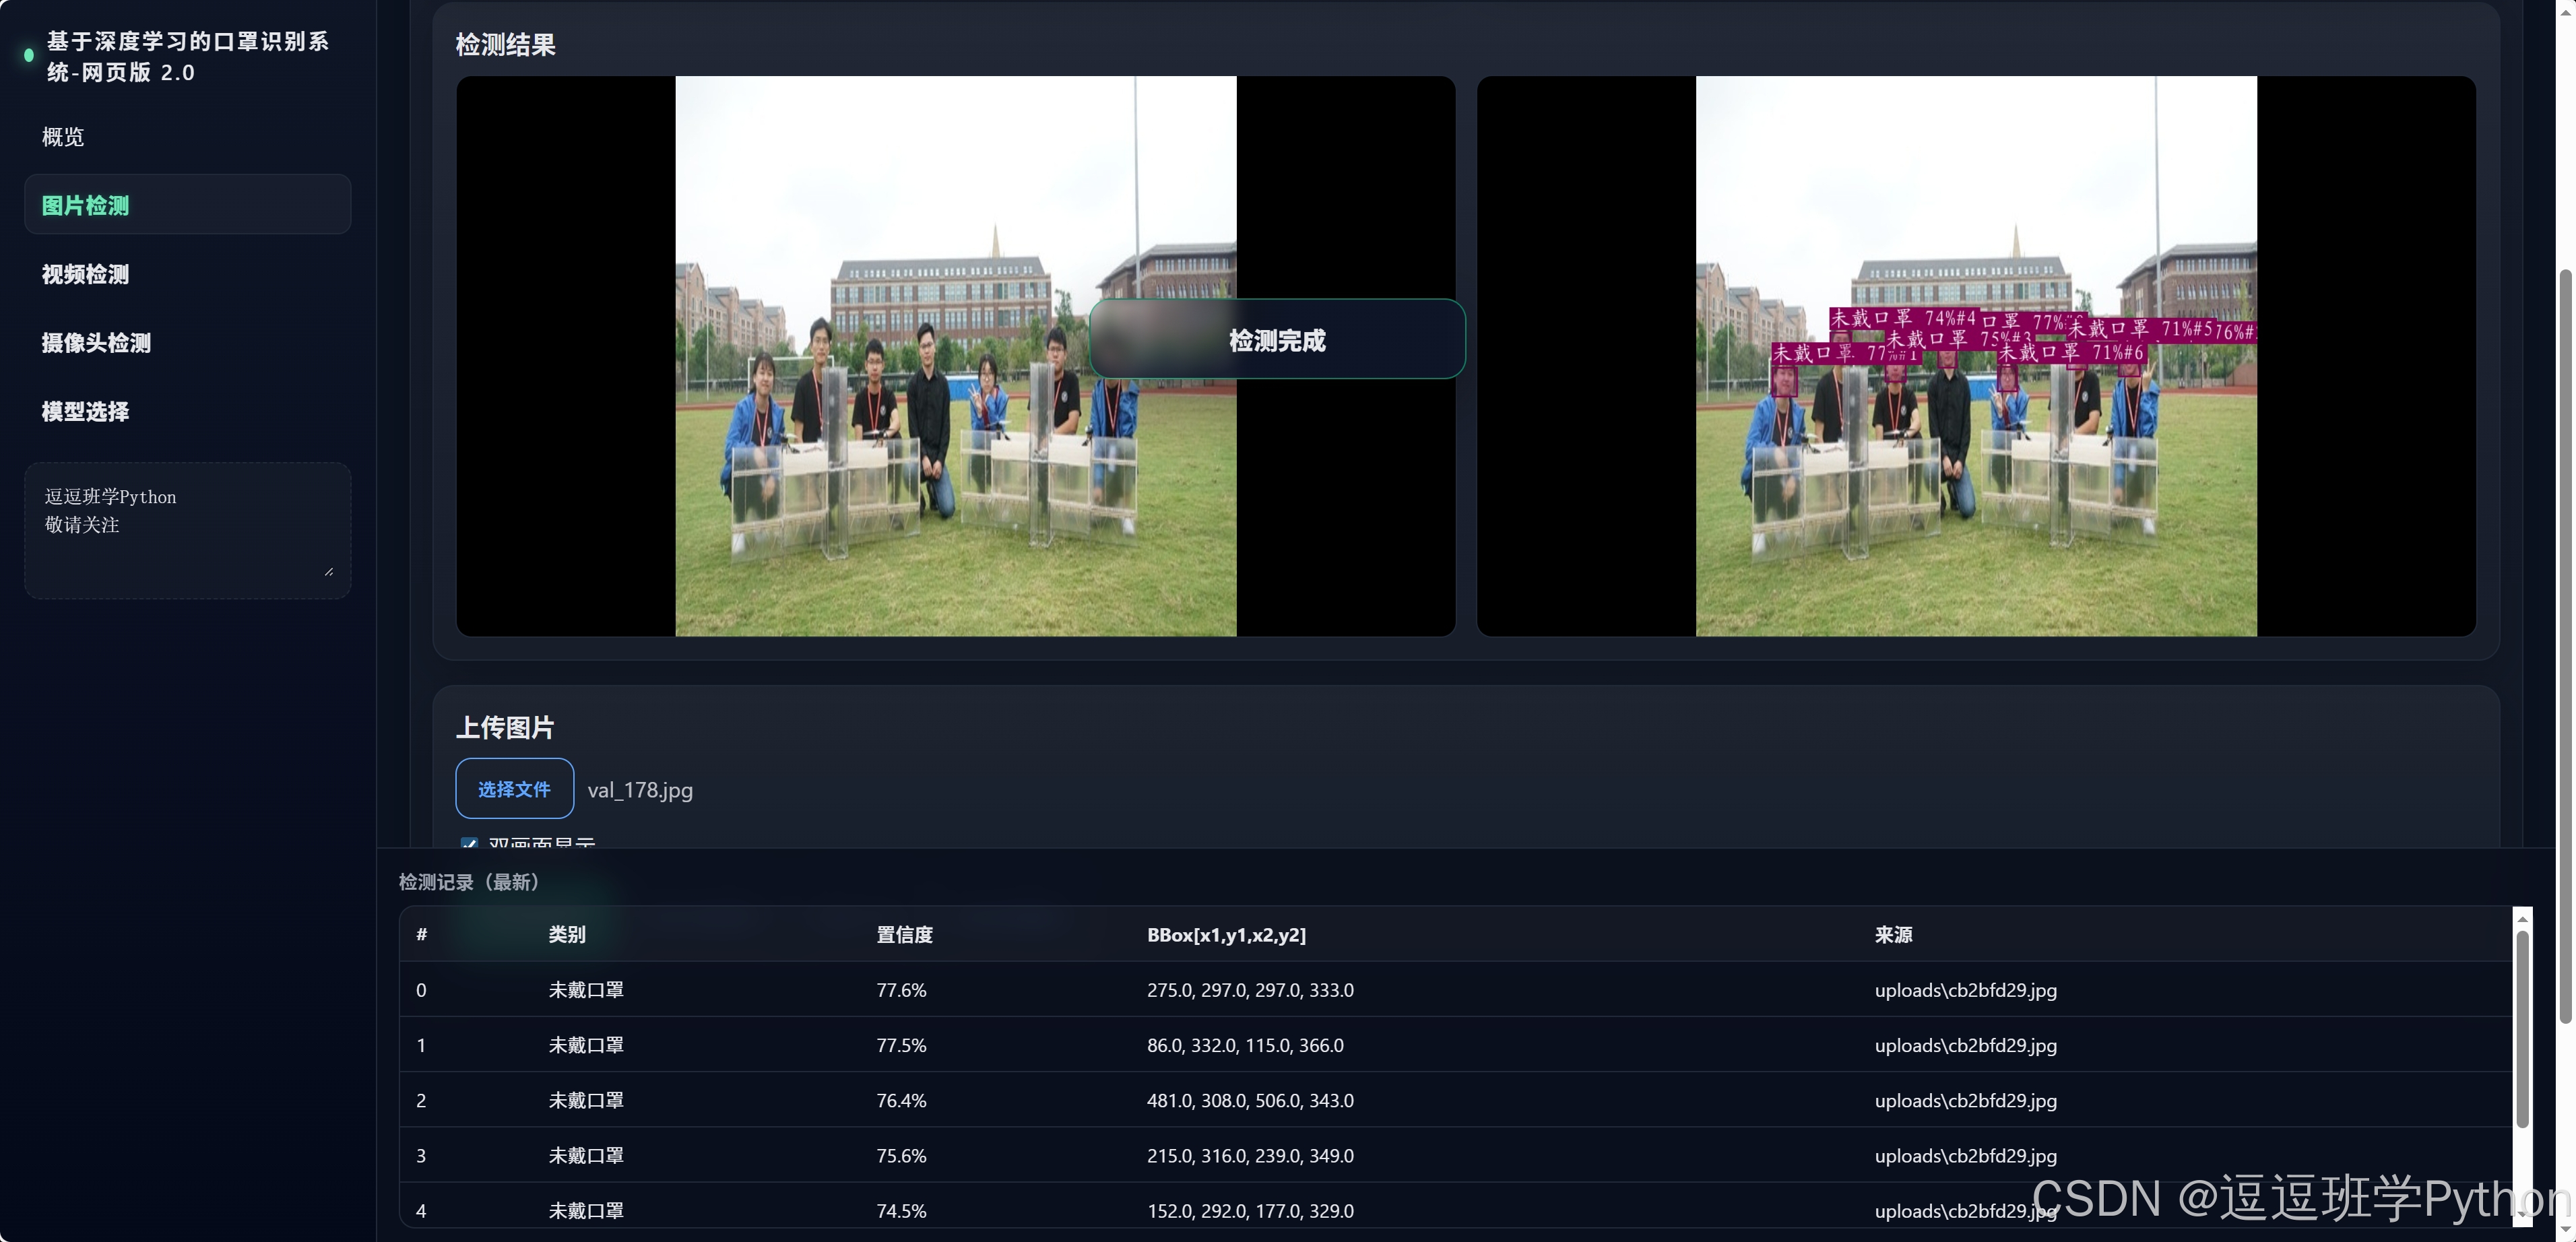2576x1242 pixels.
Task: Click the table's scroll-down arrow
Action: coord(2522,1215)
